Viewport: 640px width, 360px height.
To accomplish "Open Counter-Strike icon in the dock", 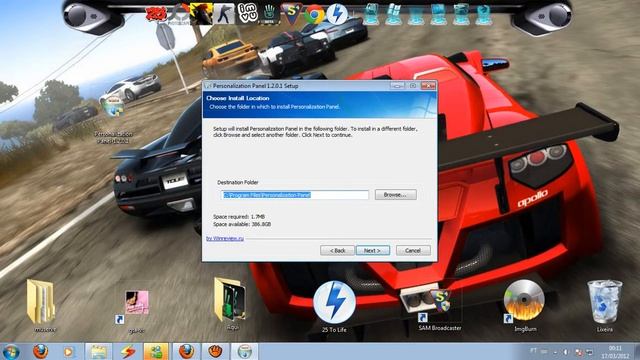I will click(x=224, y=13).
